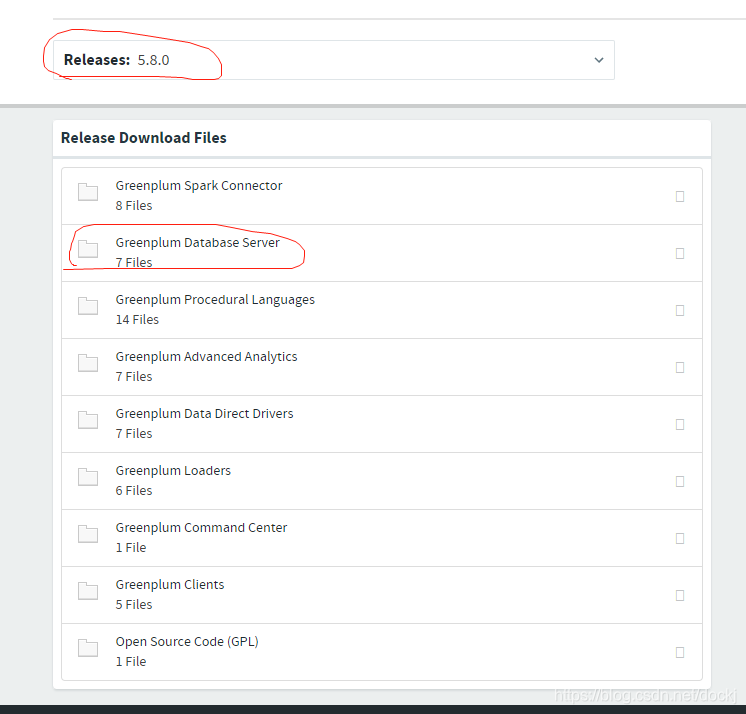Tick the checkbox for Greenplum Database Server
The width and height of the screenshot is (746, 714).
click(x=680, y=254)
